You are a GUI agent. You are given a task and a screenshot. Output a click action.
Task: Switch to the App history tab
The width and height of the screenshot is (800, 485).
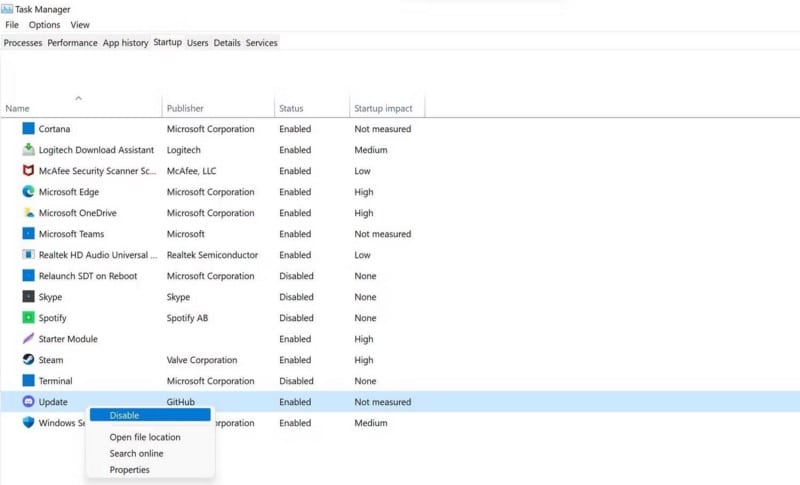[x=126, y=43]
